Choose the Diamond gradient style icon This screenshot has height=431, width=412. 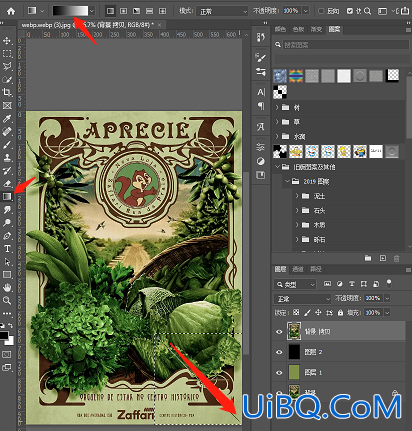pyautogui.click(x=162, y=11)
